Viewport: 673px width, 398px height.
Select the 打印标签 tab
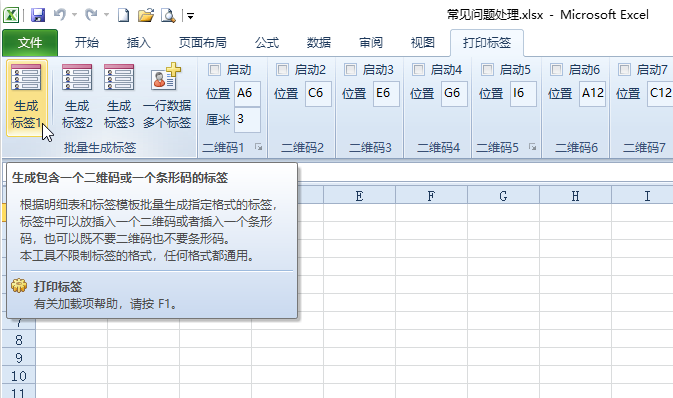coord(487,43)
